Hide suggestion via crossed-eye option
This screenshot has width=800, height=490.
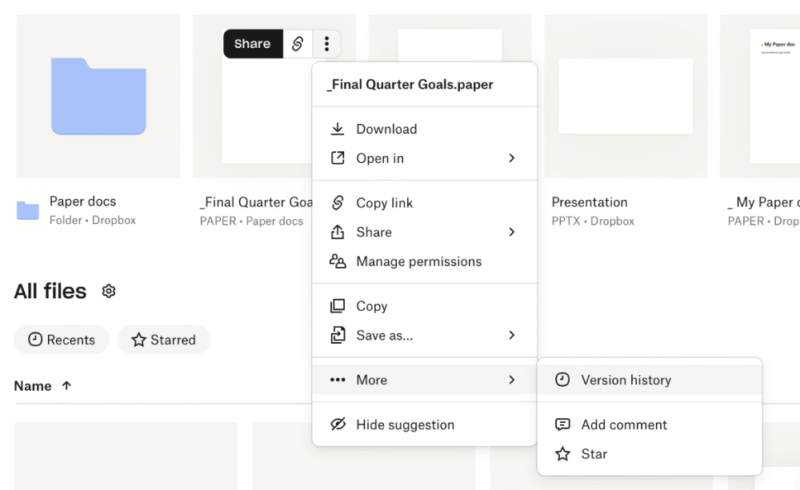coord(392,425)
